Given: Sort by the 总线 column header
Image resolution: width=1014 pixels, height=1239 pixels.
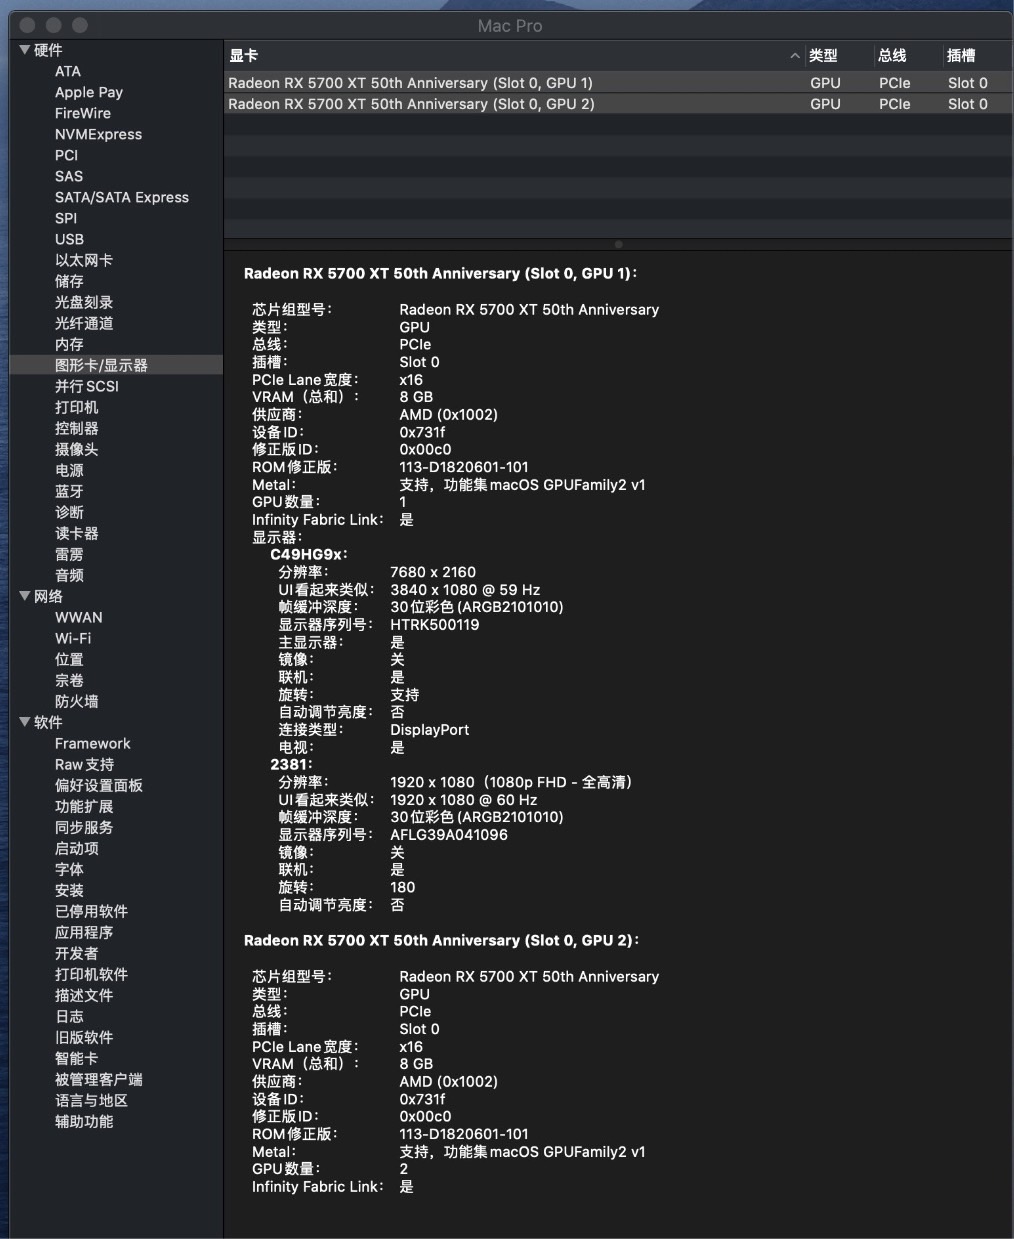Looking at the screenshot, I should click(x=892, y=56).
